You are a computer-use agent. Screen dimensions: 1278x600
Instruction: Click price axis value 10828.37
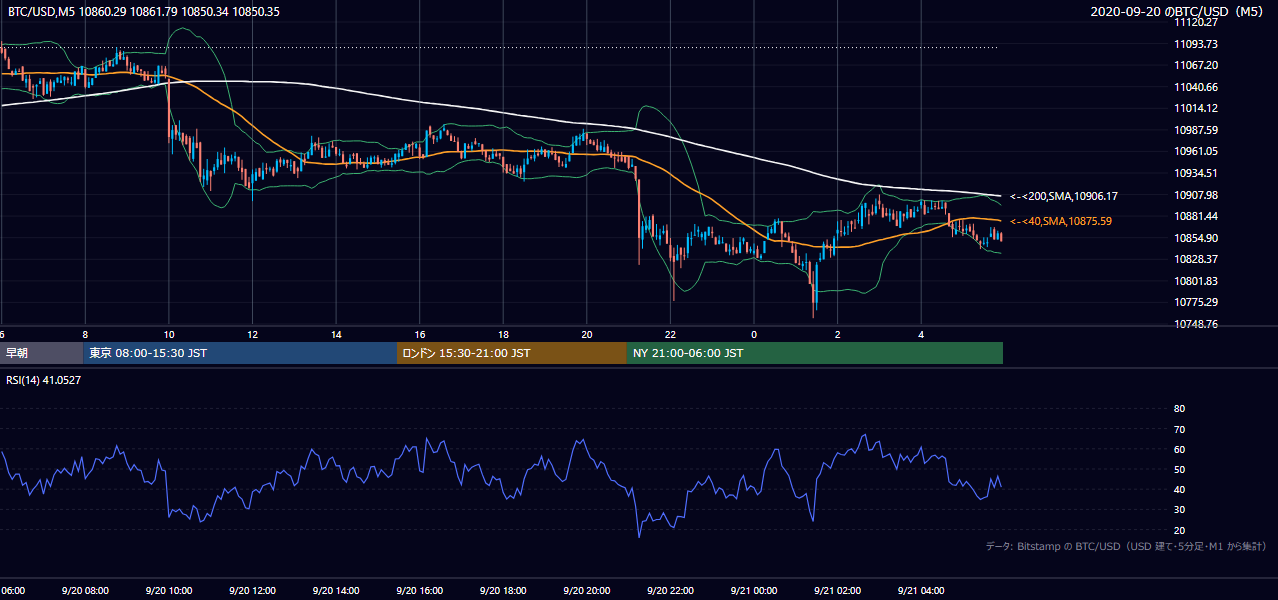1196,259
